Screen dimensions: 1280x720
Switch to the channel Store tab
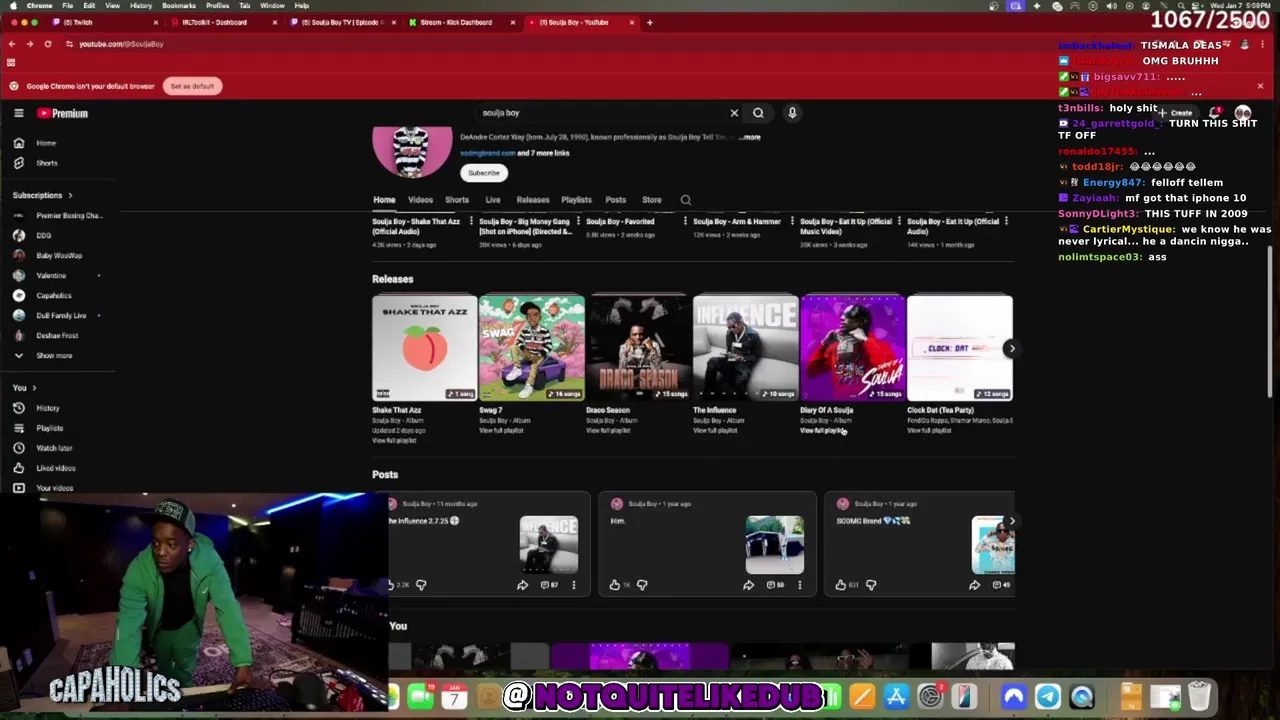(651, 200)
